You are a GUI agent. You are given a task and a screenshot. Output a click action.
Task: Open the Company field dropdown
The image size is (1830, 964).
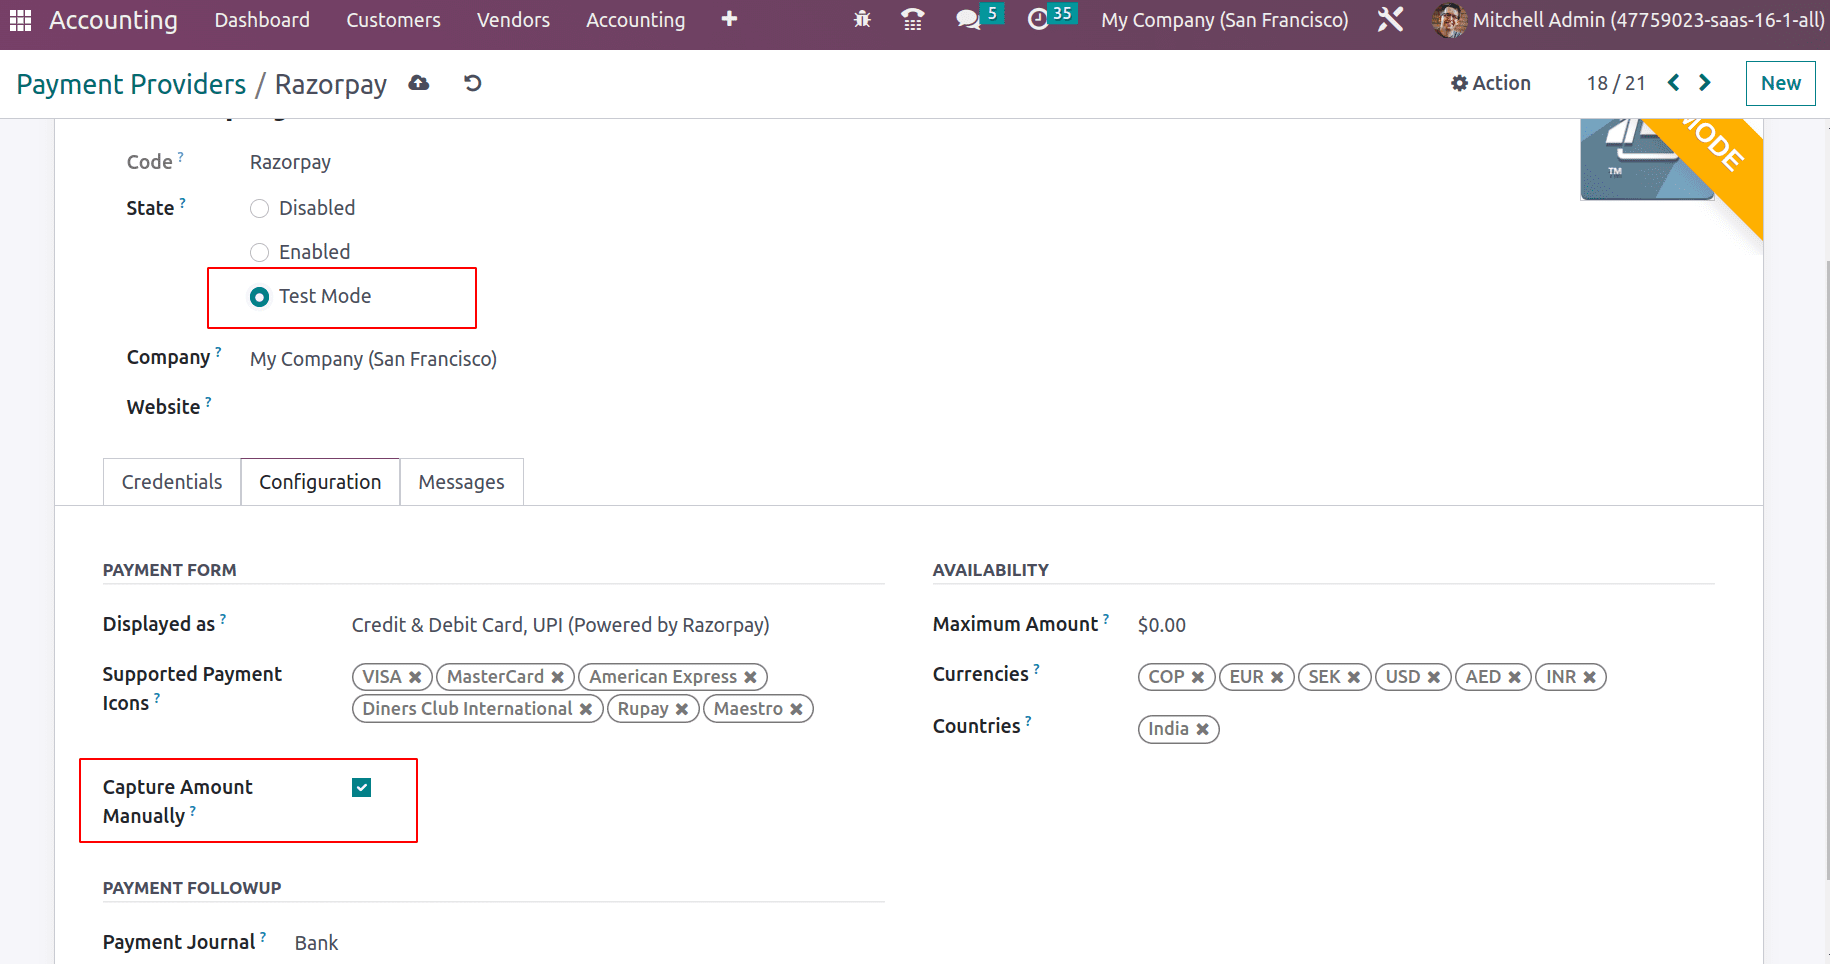[x=373, y=359]
